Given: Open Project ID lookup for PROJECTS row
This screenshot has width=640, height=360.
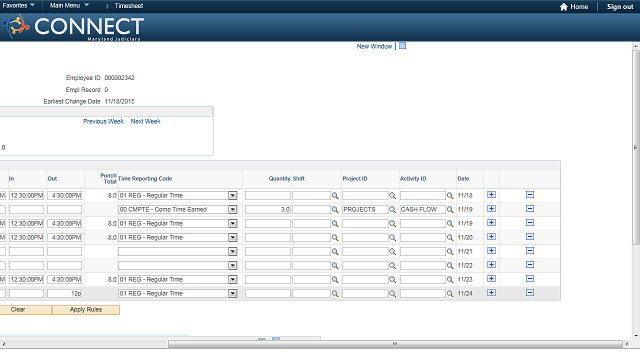Looking at the screenshot, I should point(392,209).
